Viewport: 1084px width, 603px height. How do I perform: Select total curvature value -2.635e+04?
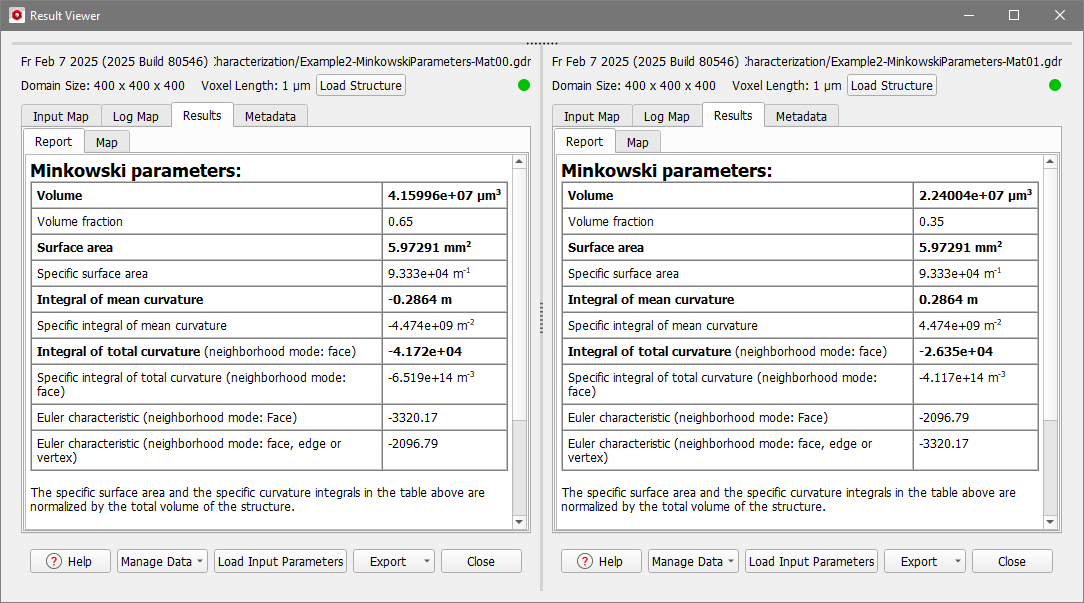coord(955,351)
